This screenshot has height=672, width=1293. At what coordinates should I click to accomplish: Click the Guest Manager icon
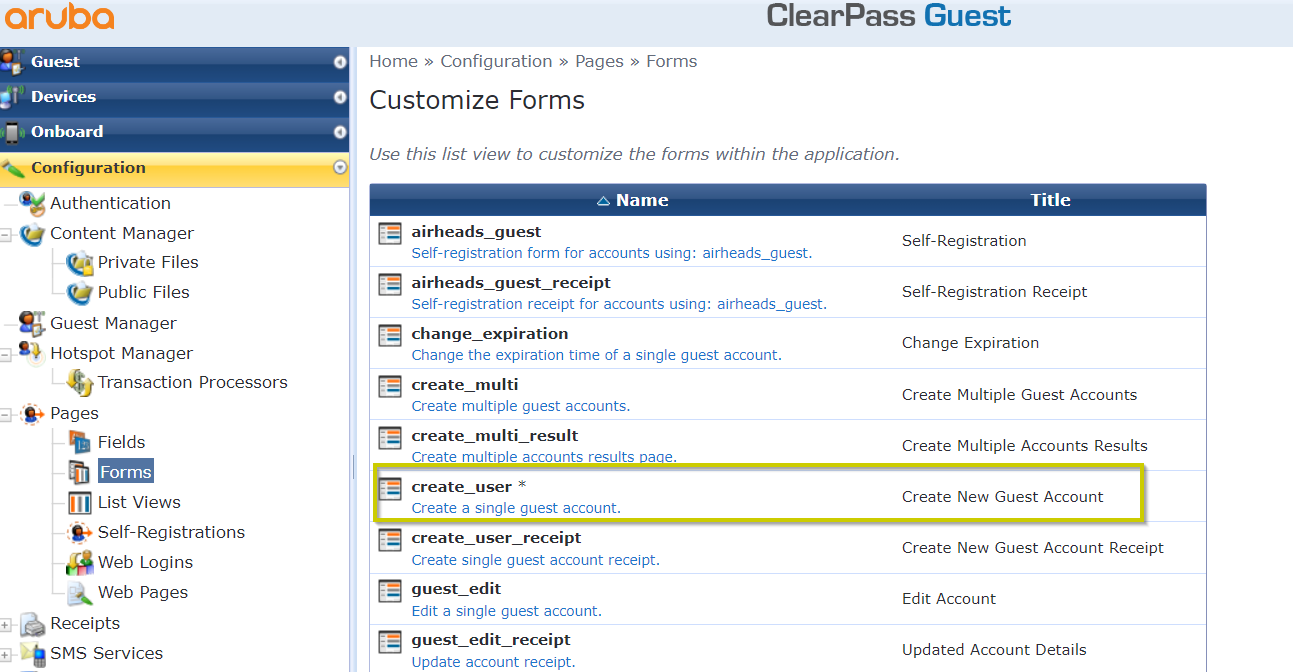(33, 323)
